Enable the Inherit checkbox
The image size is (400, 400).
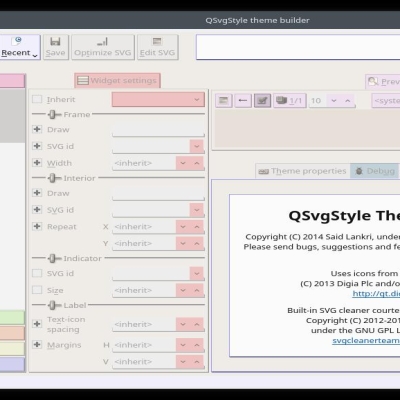click(37, 99)
